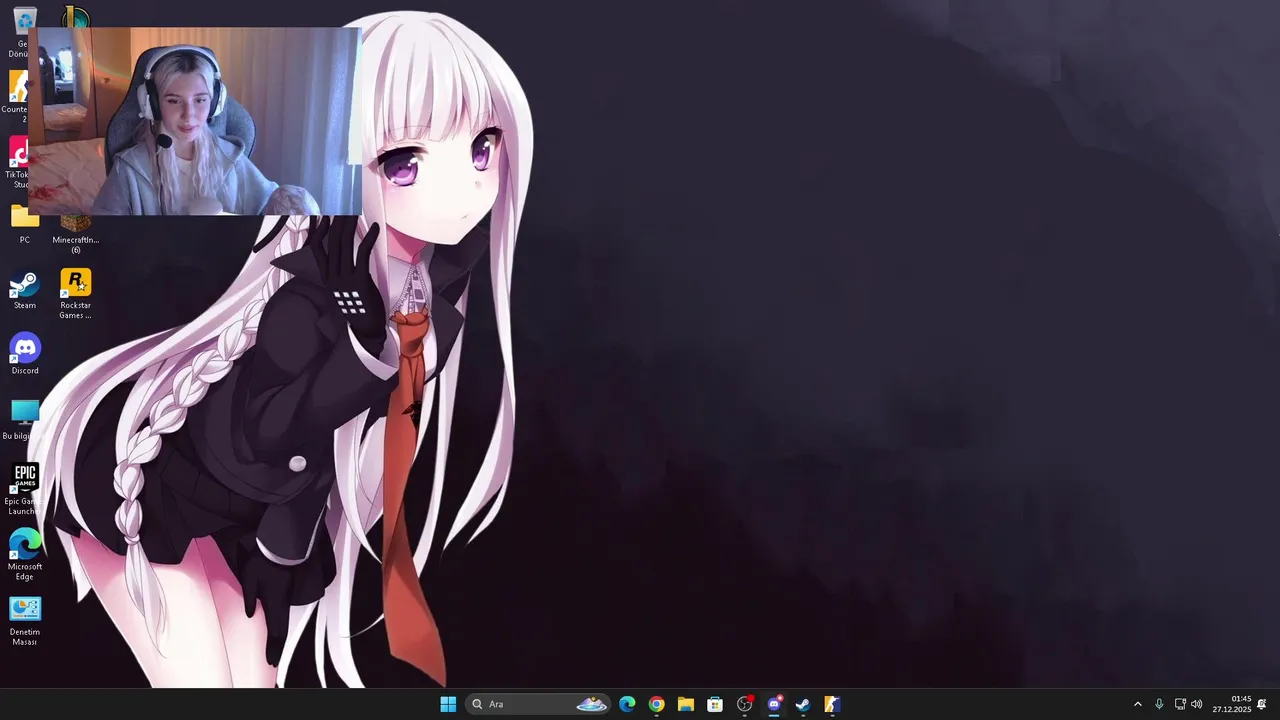
Task: Select the Denetim Masası desktop icon
Action: coord(25,621)
